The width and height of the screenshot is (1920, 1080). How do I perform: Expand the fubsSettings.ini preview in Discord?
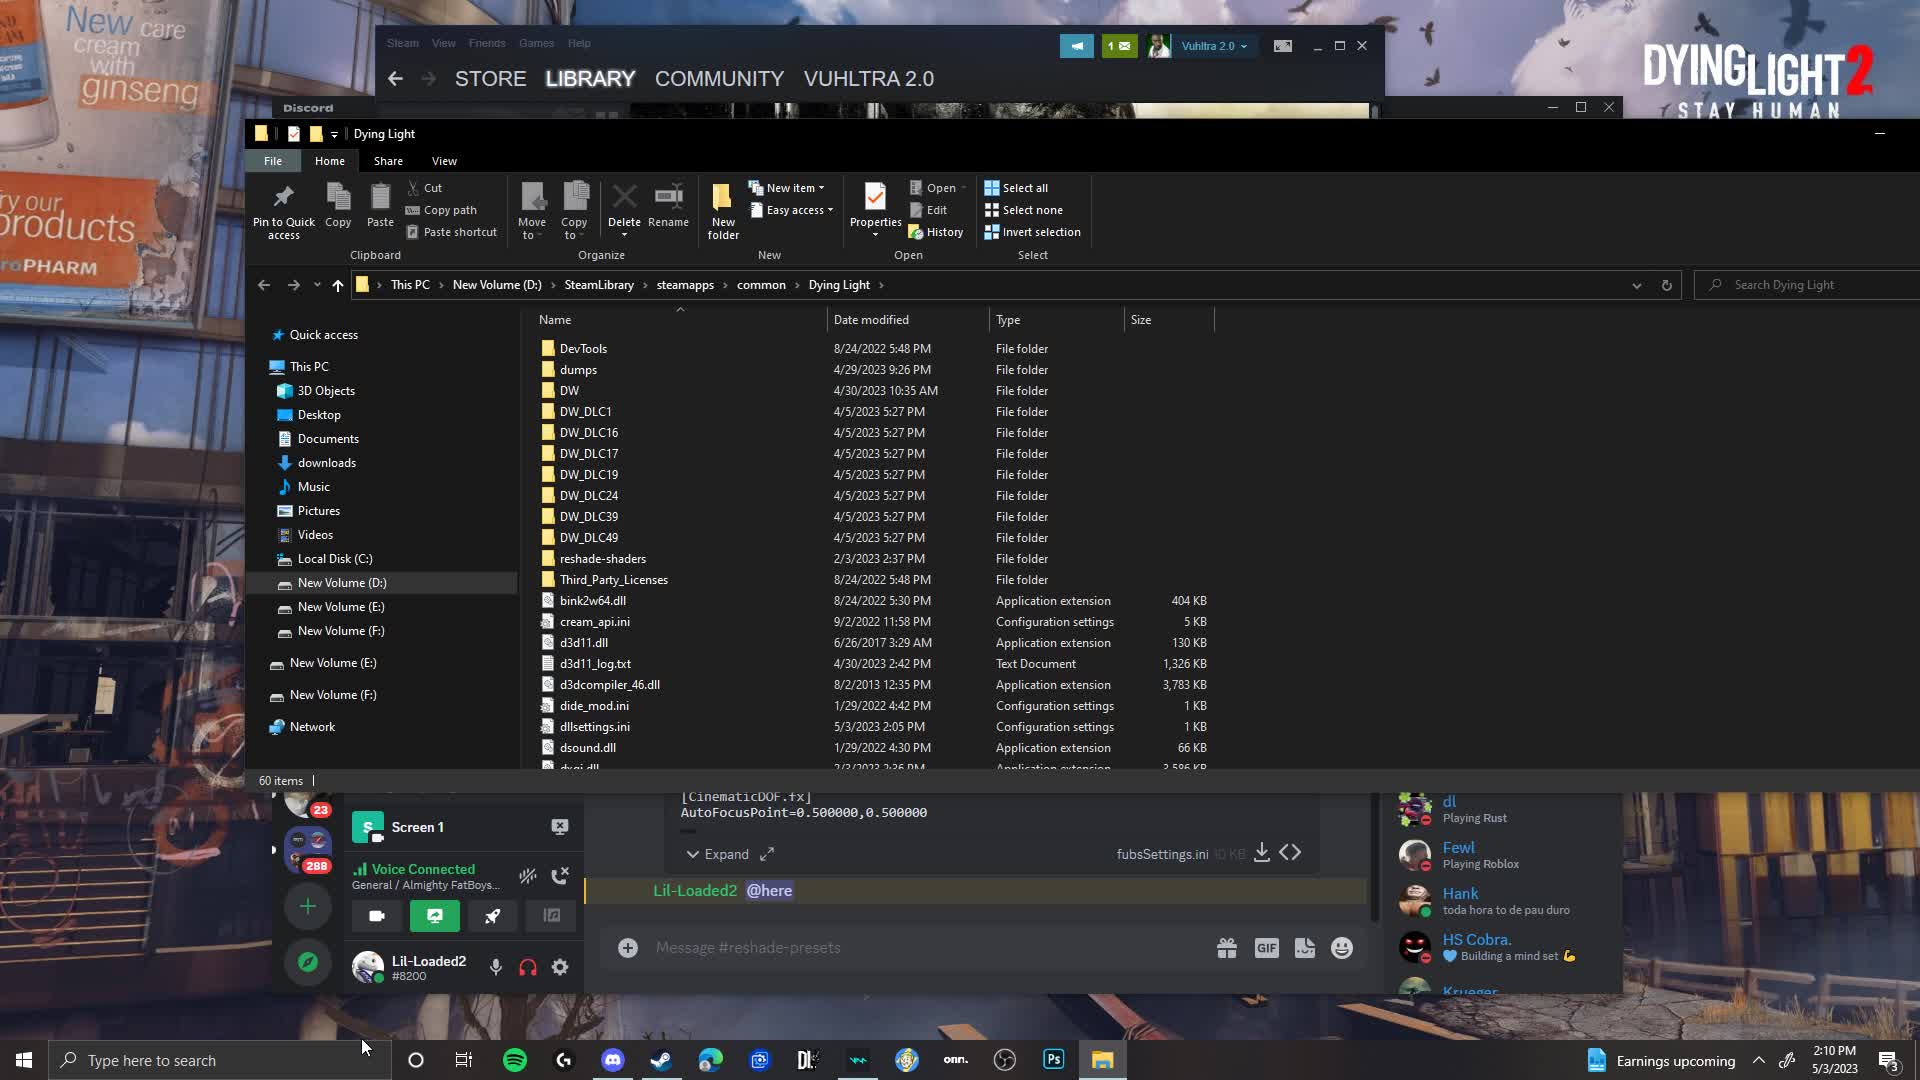pyautogui.click(x=728, y=854)
